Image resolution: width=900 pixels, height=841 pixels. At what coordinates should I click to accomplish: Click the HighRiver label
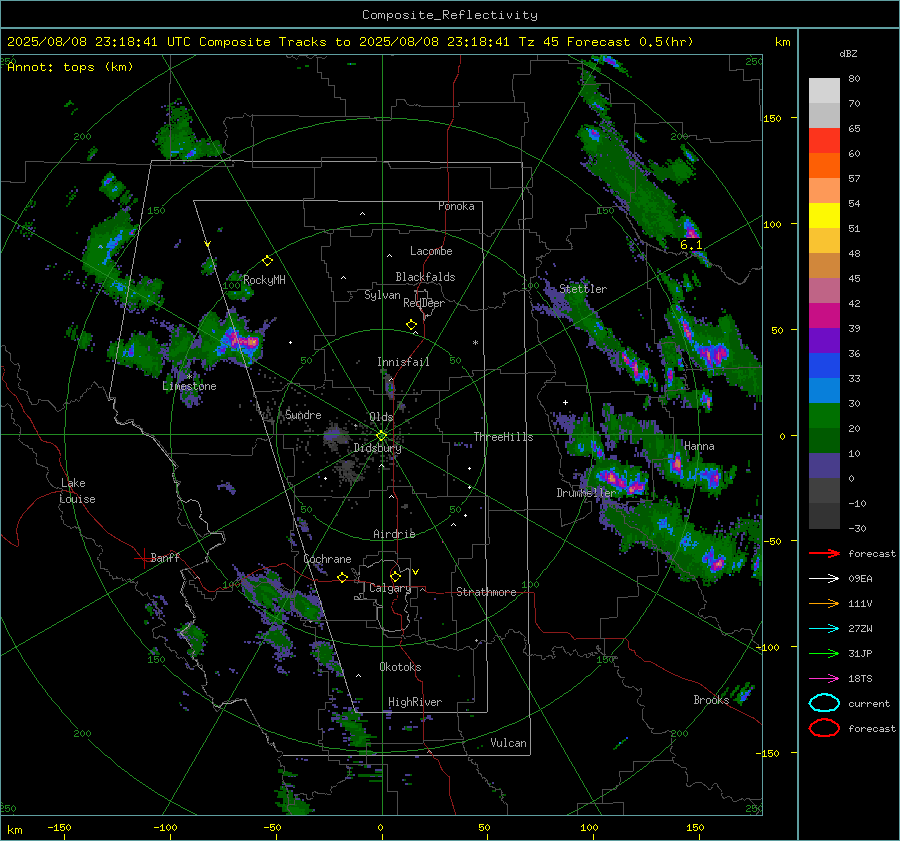click(415, 702)
